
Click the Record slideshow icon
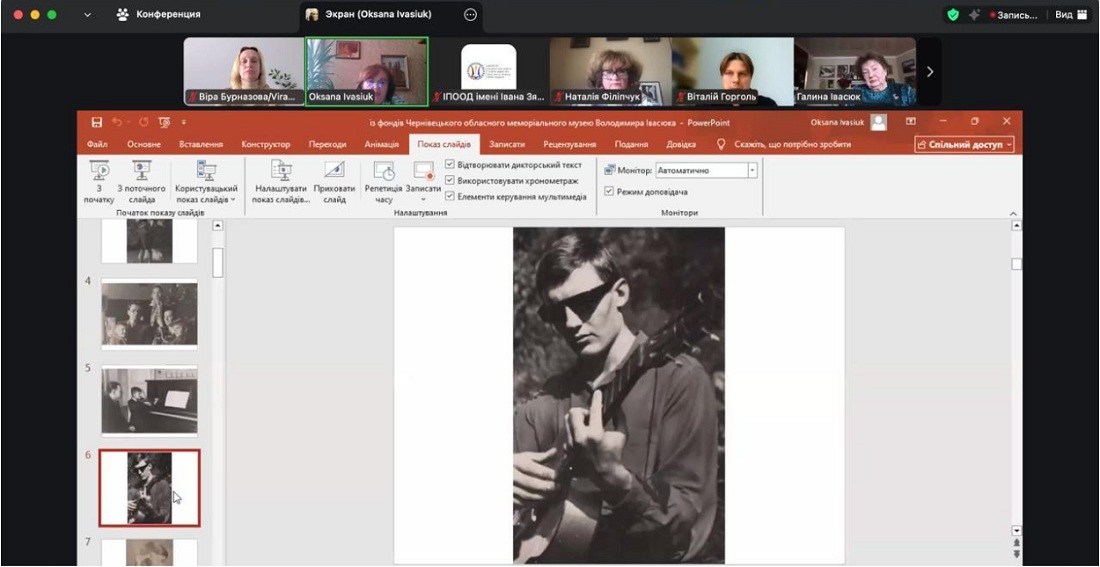[423, 172]
